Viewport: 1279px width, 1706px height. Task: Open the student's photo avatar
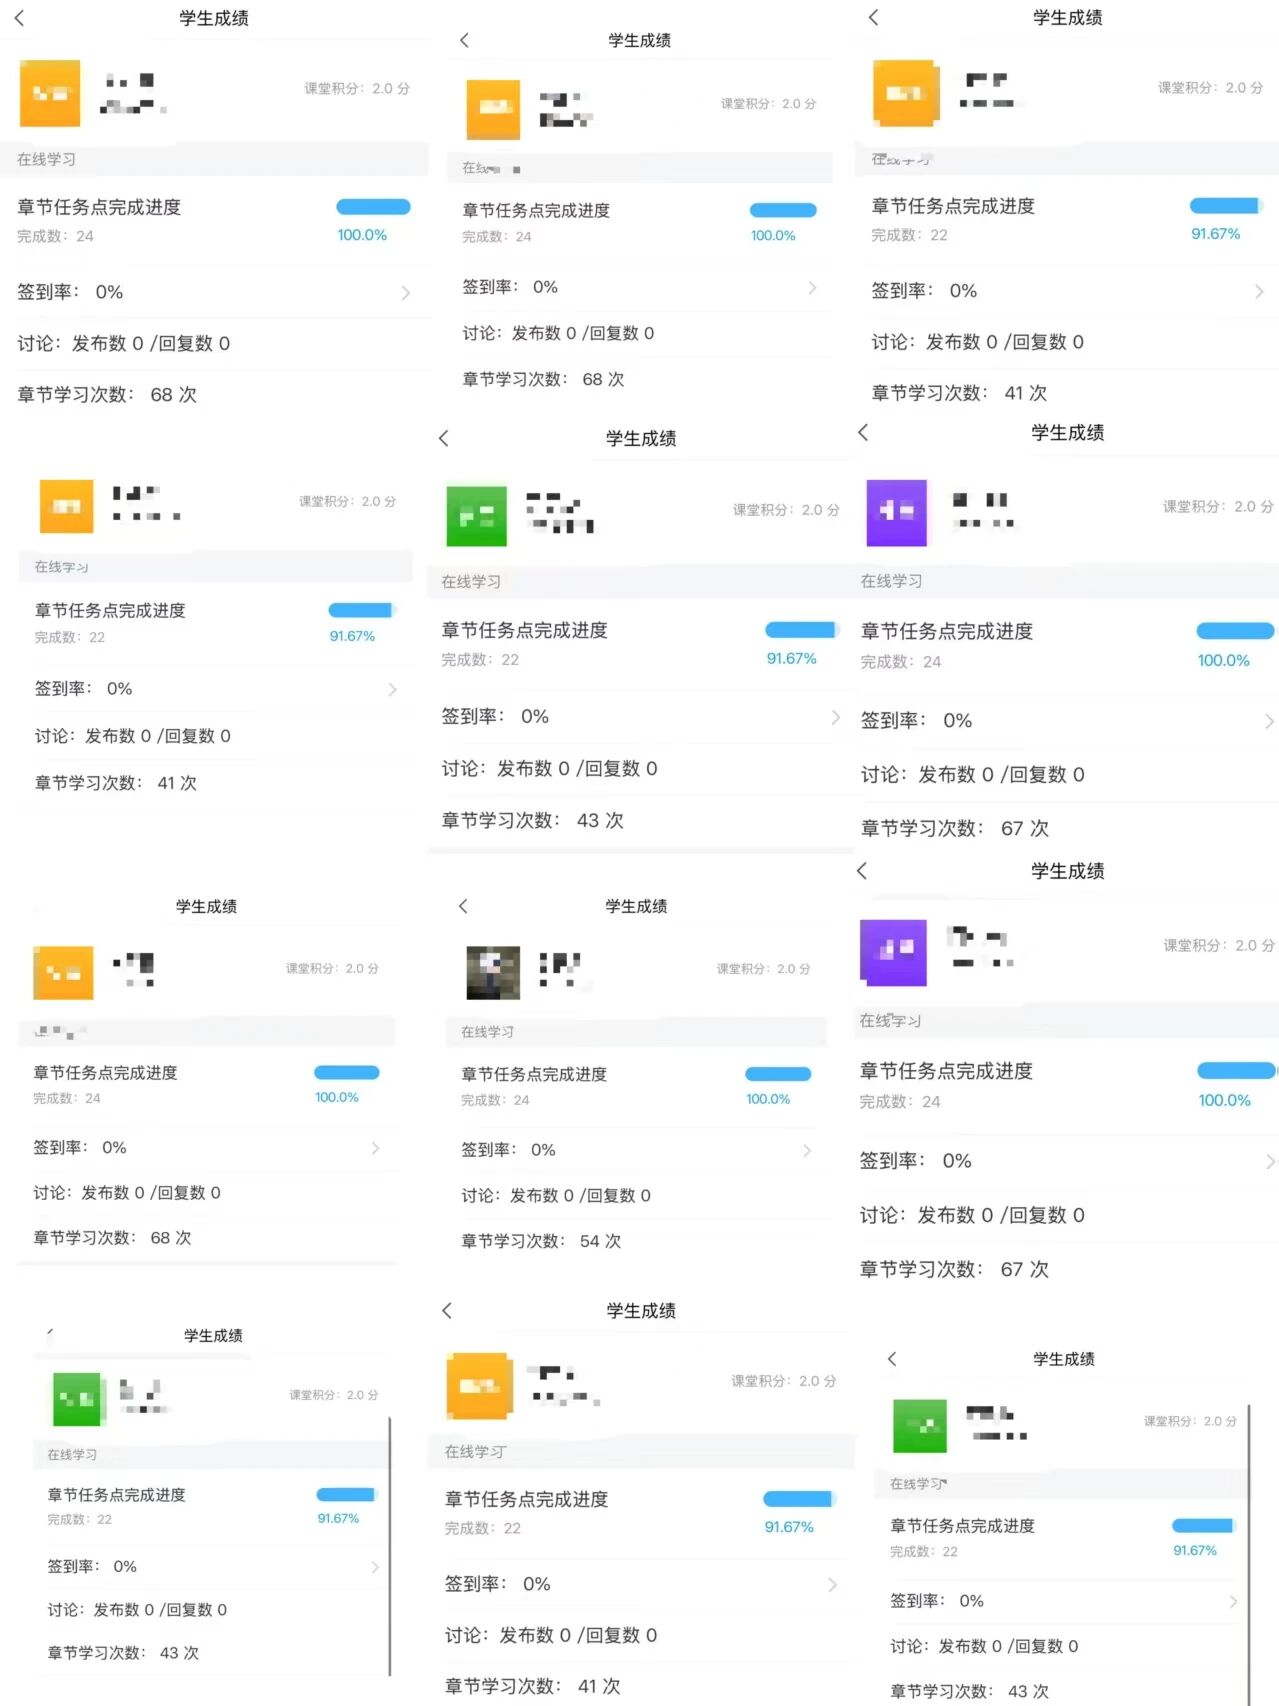point(493,972)
